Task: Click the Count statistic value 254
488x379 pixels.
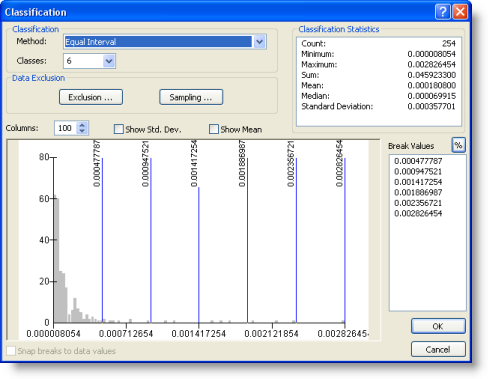Action: [x=449, y=43]
